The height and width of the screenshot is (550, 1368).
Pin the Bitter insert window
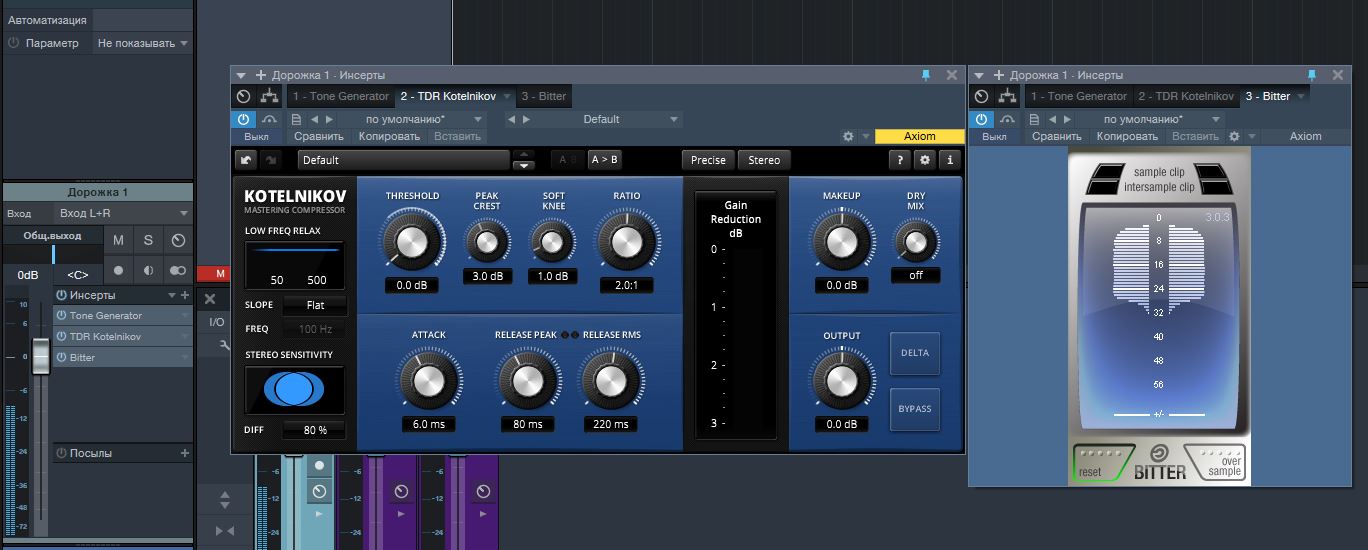click(x=1312, y=75)
